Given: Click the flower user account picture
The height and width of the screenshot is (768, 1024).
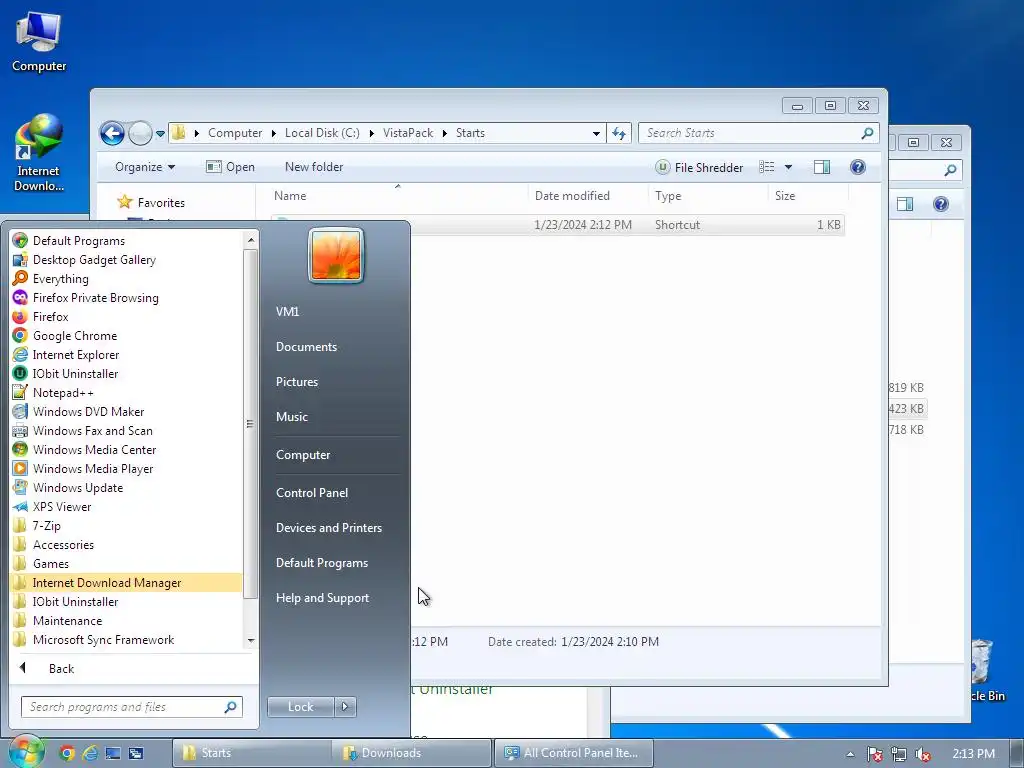Looking at the screenshot, I should point(336,255).
